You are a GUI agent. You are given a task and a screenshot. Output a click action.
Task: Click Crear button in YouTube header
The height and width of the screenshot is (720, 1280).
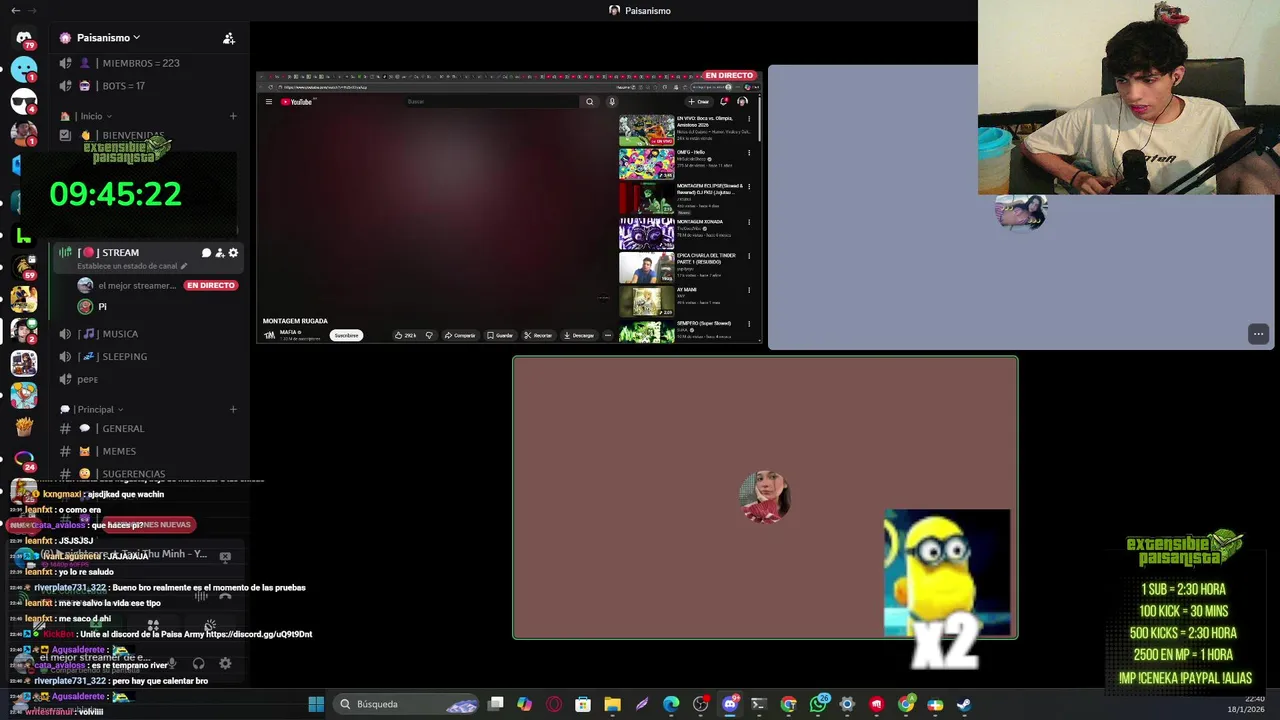pyautogui.click(x=699, y=101)
